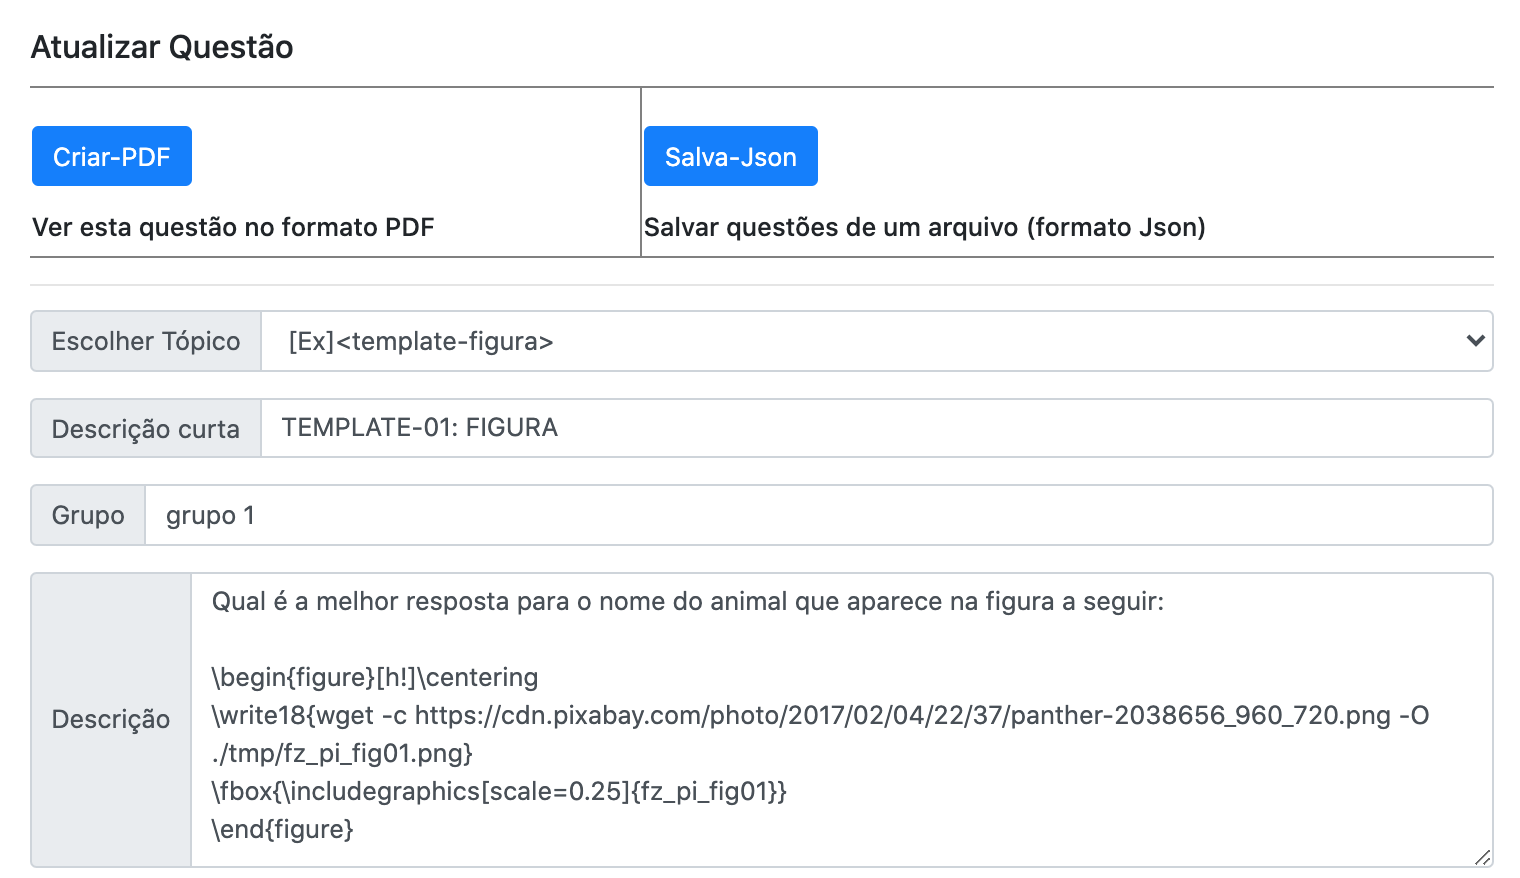1520x878 pixels.
Task: Place cursor on the \end{figure} line
Action: pos(283,829)
